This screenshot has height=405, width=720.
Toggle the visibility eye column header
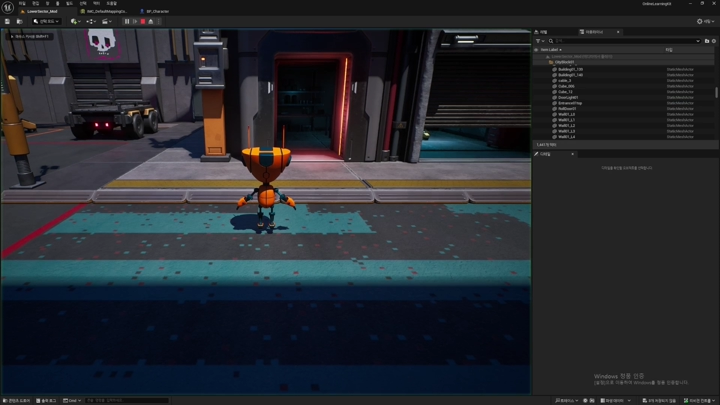(536, 50)
